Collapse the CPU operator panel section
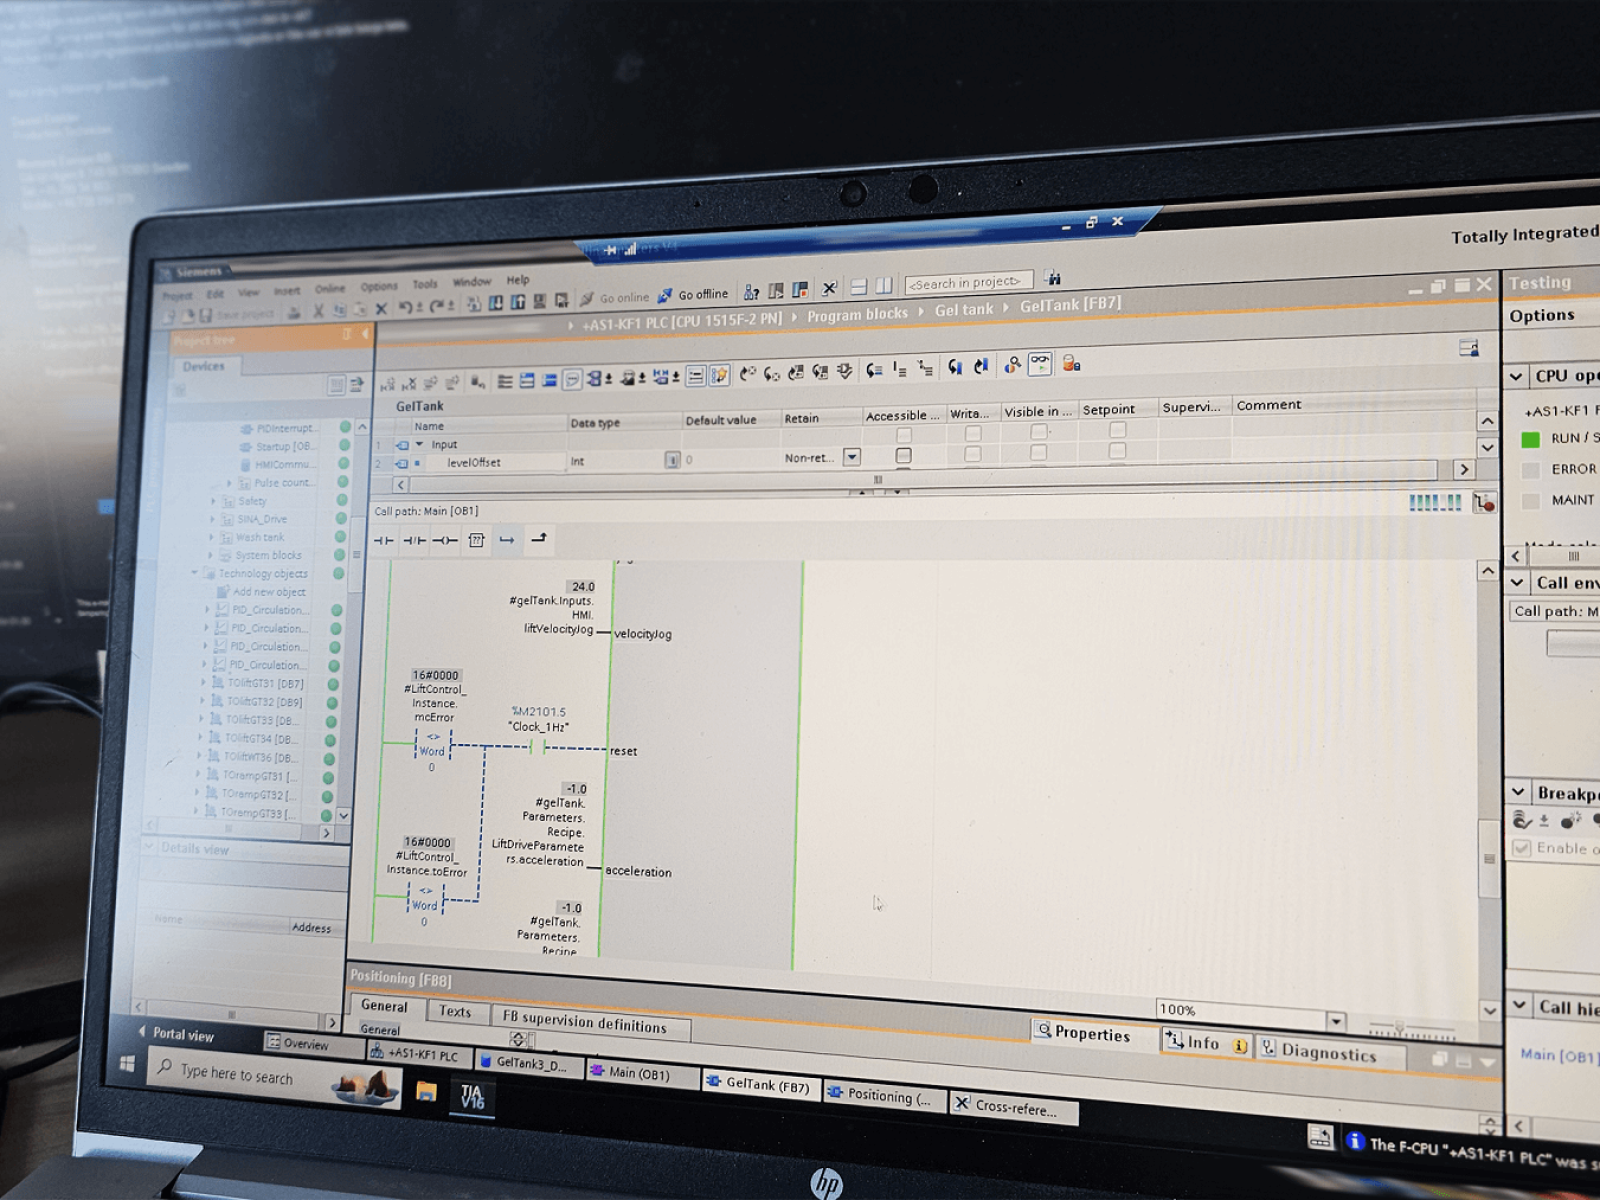Viewport: 1600px width, 1200px height. [1516, 376]
